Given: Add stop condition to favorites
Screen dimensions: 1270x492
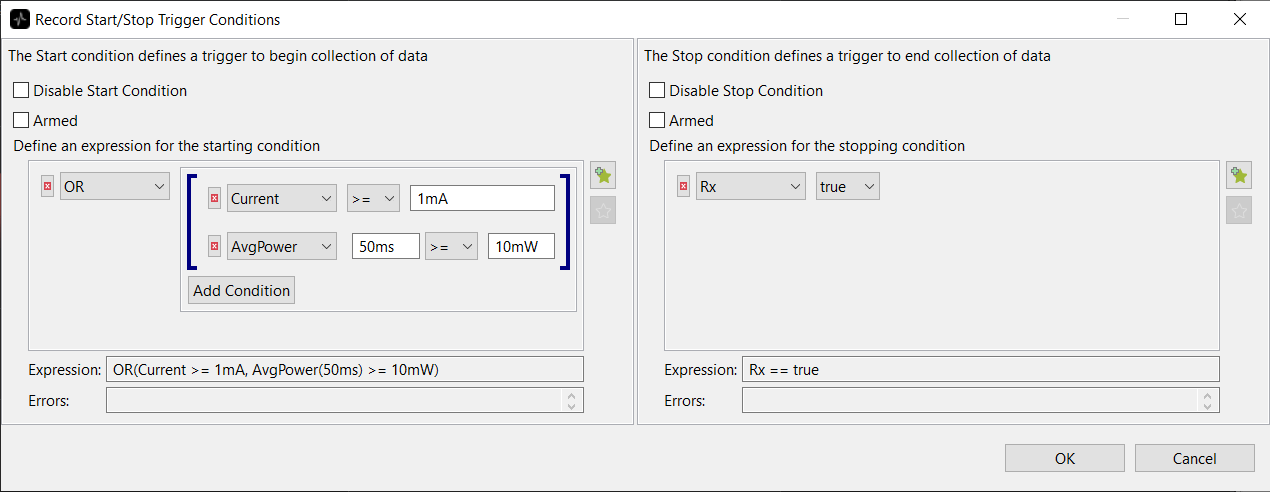Looking at the screenshot, I should 1239,176.
